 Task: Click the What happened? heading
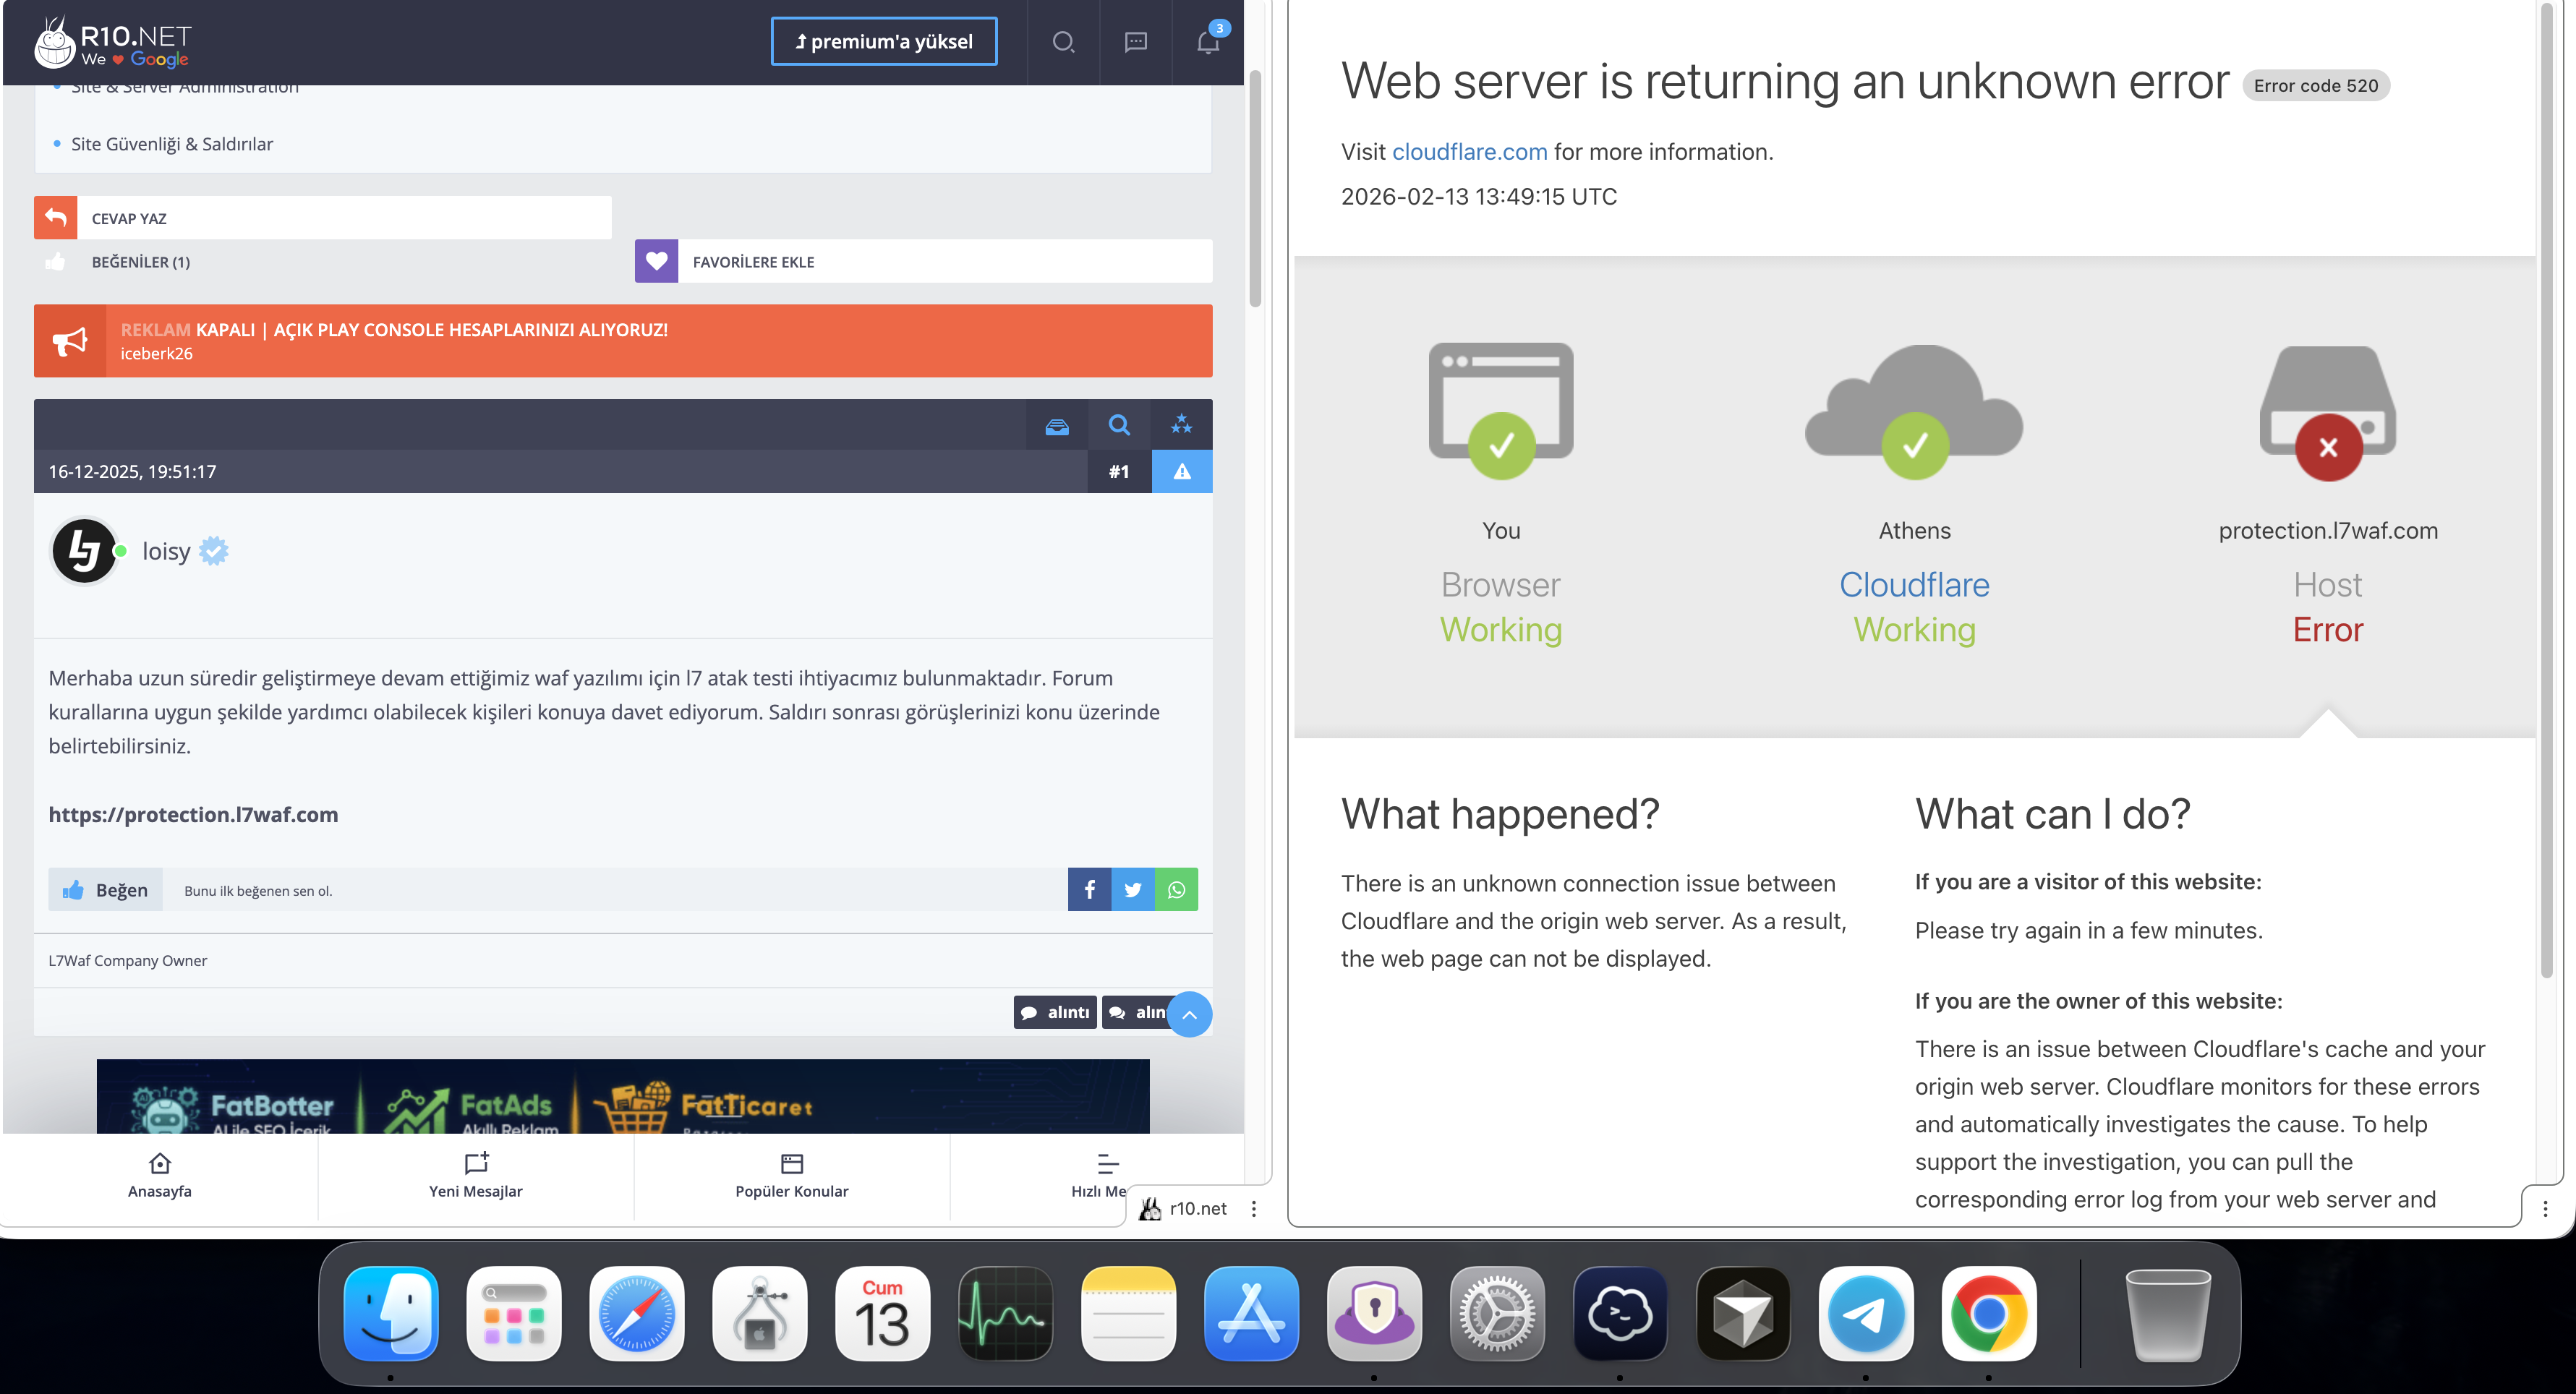1500,814
